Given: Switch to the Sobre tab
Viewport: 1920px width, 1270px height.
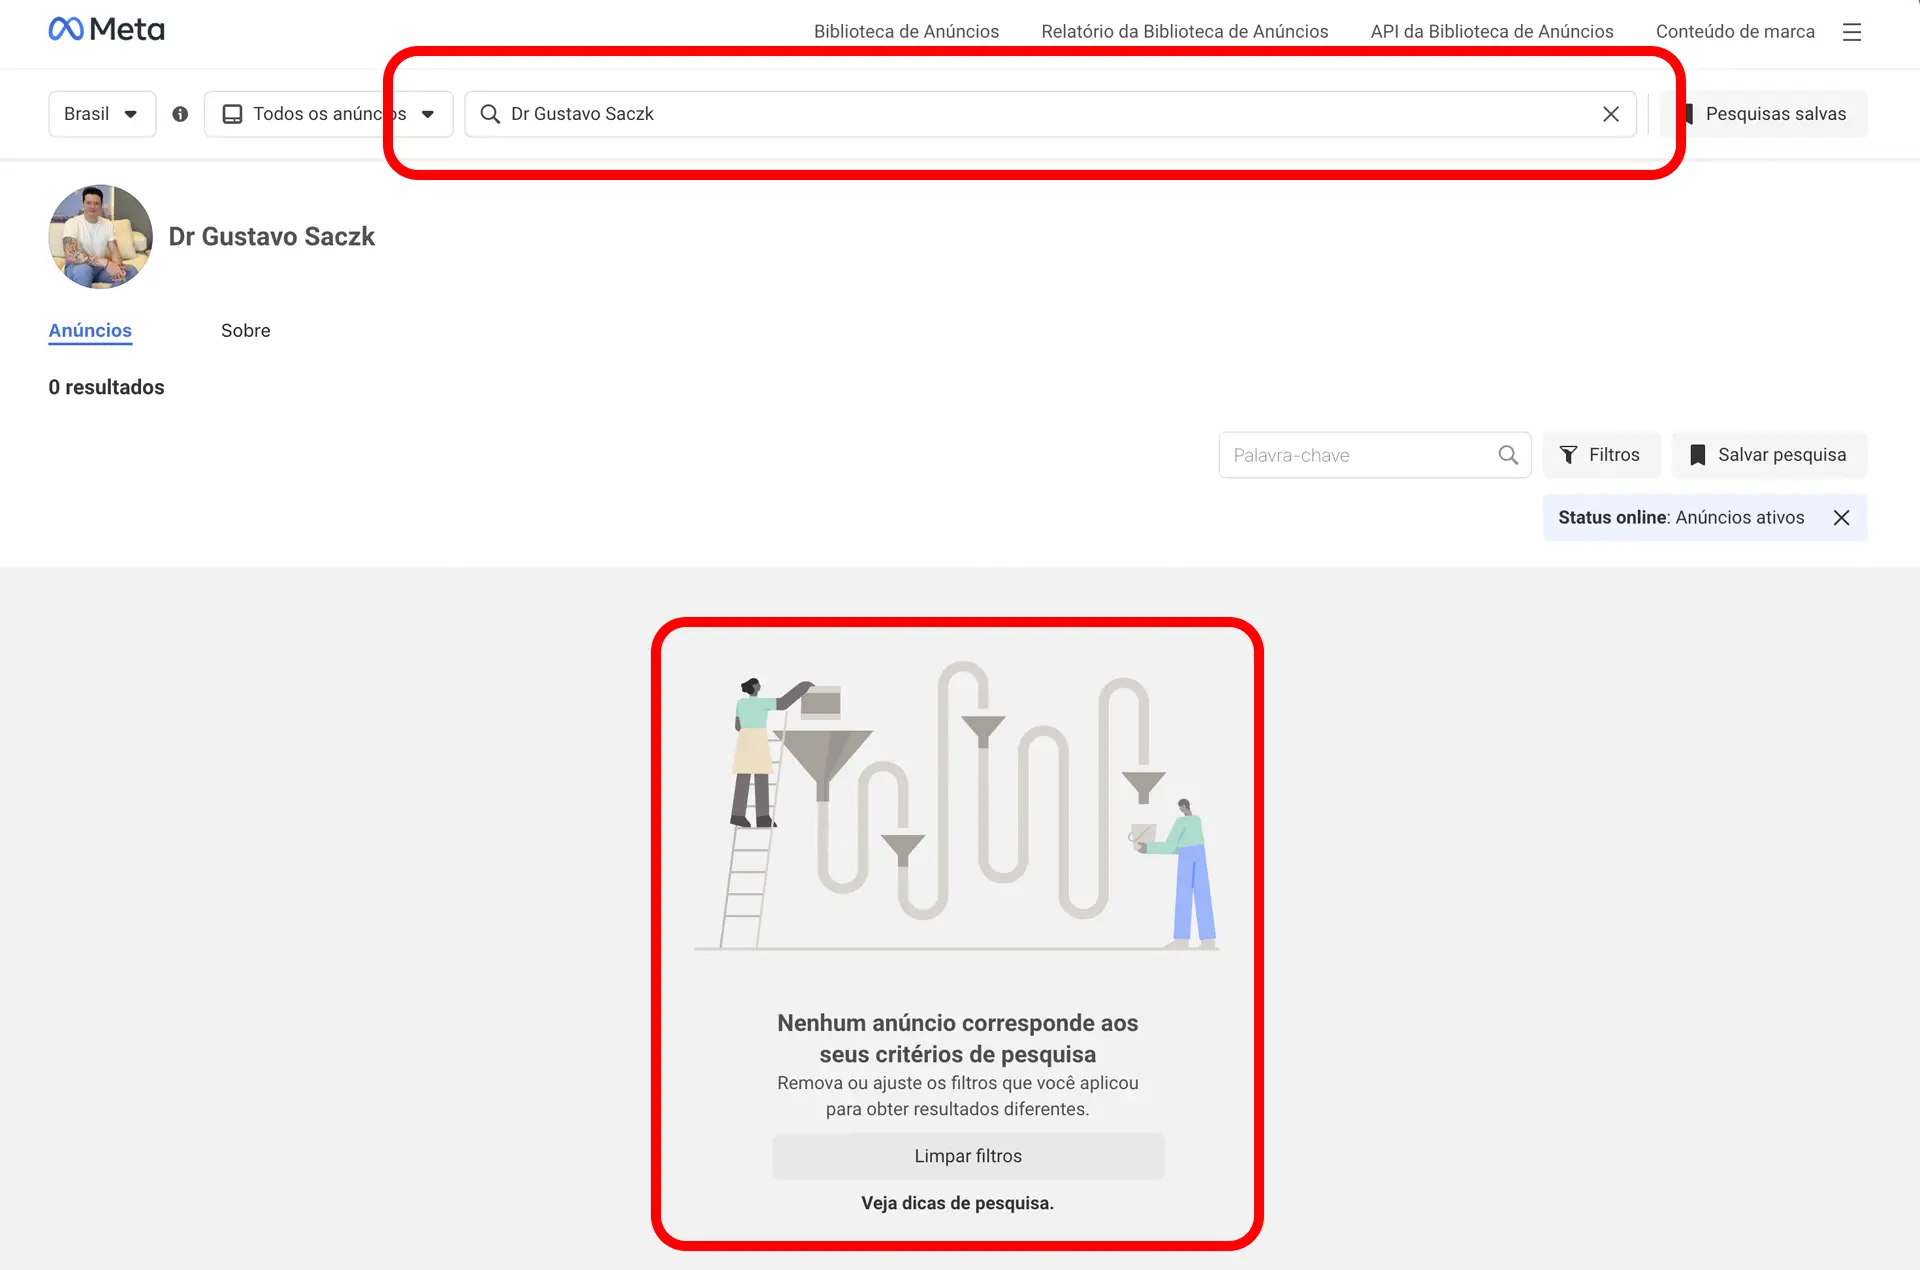Looking at the screenshot, I should tap(246, 331).
